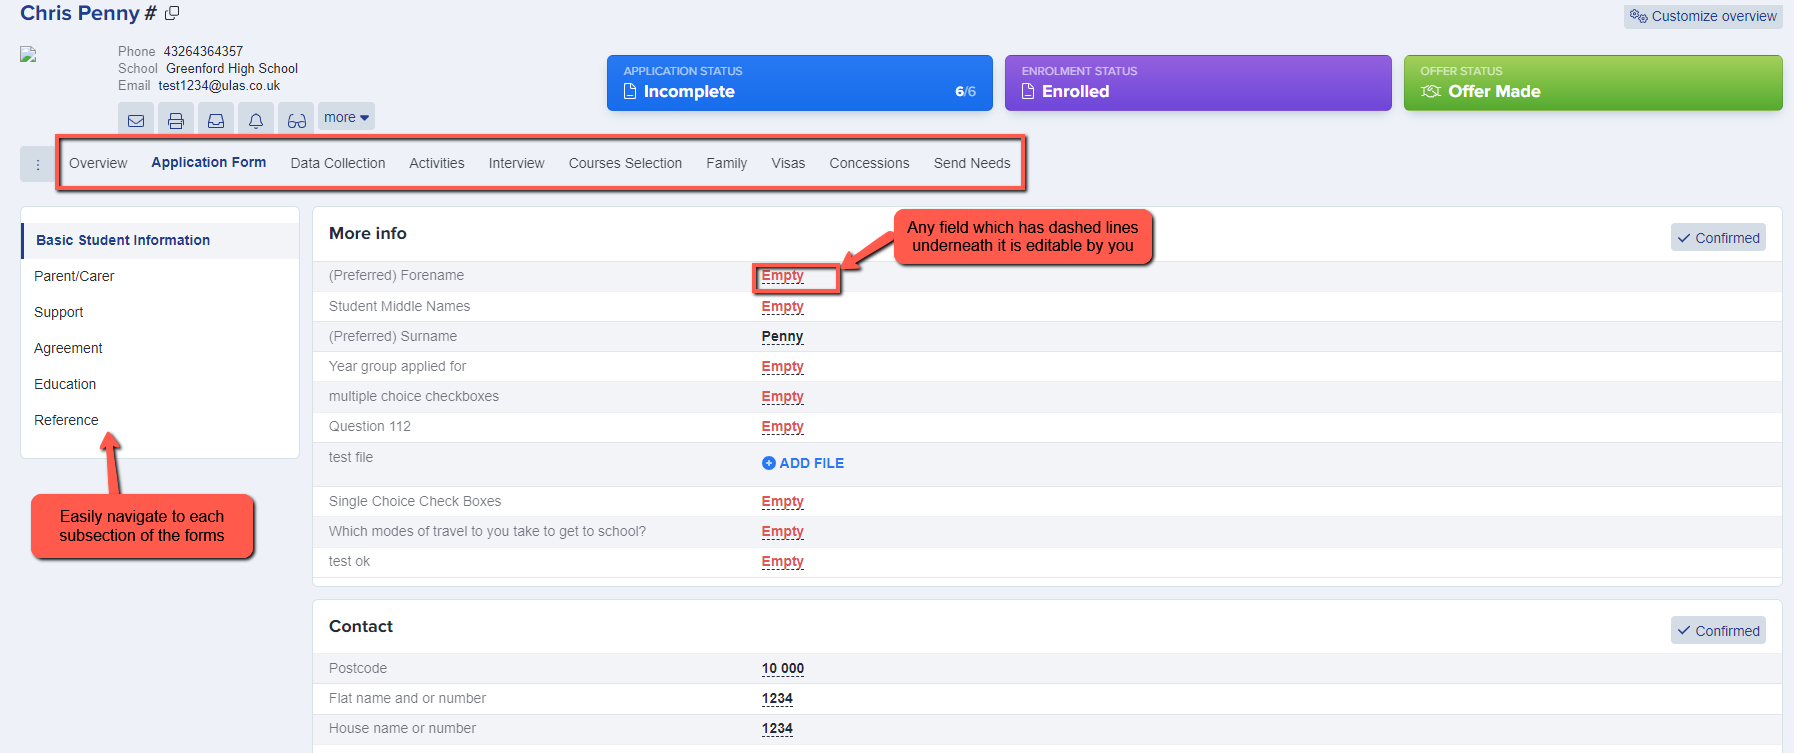The image size is (1794, 753).
Task: Click the glasses icon button
Action: [296, 120]
